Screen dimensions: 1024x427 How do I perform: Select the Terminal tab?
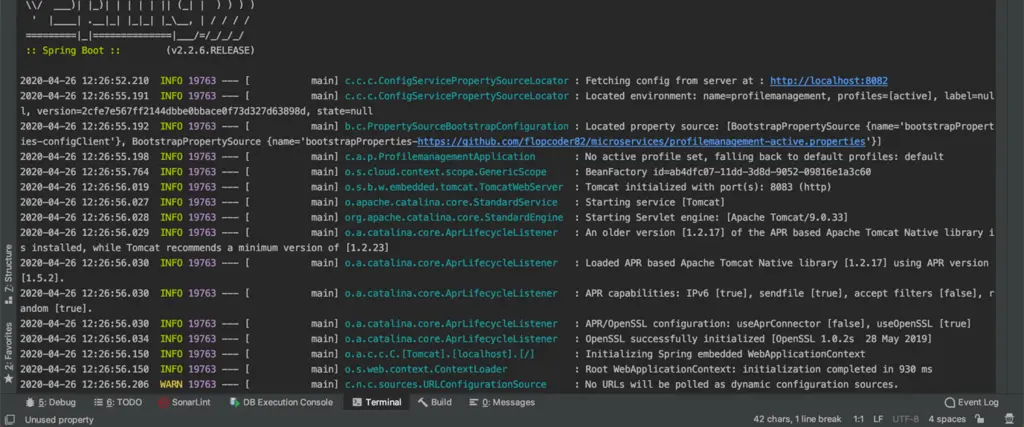(x=377, y=402)
